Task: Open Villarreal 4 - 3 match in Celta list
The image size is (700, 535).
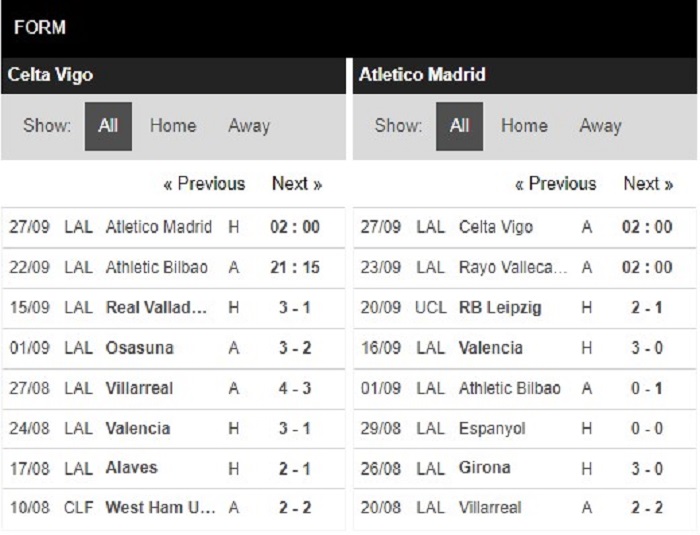Action: [x=173, y=388]
